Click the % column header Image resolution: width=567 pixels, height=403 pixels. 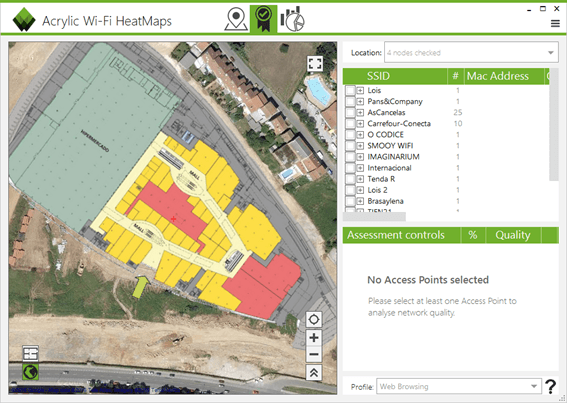473,235
